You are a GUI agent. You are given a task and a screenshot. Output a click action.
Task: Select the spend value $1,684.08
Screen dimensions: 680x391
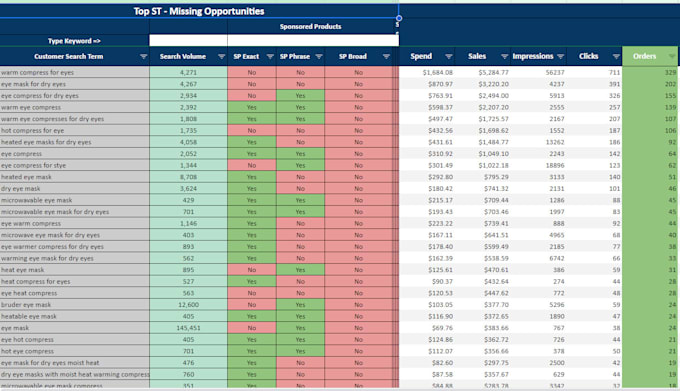[438, 72]
